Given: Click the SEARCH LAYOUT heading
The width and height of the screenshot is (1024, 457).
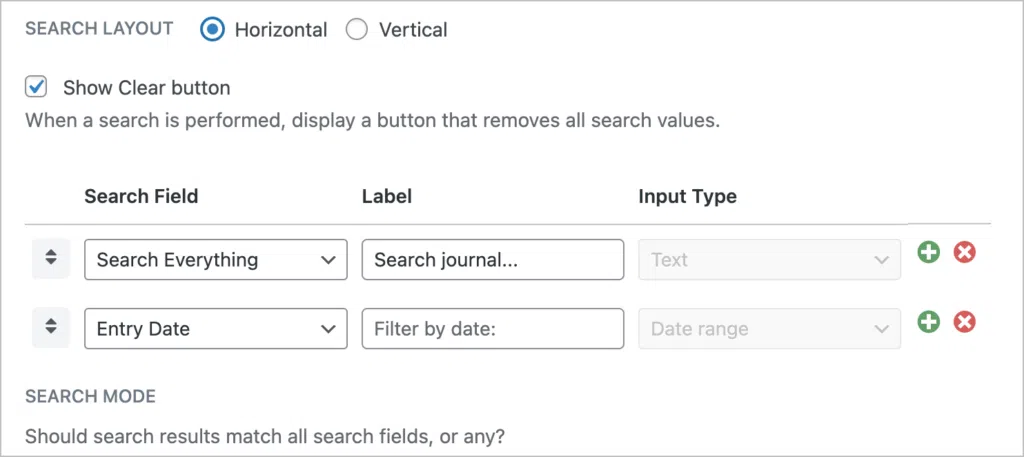Looking at the screenshot, I should (x=99, y=29).
